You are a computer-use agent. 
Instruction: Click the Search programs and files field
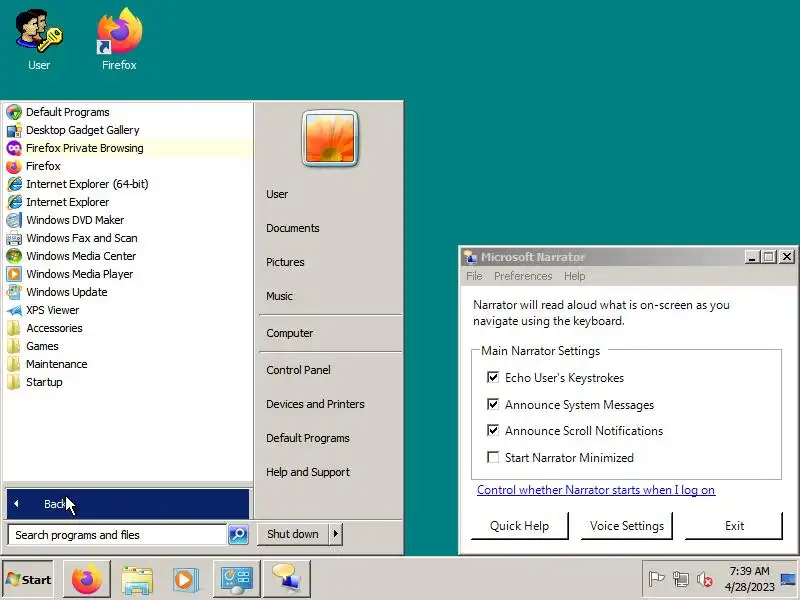click(x=117, y=535)
